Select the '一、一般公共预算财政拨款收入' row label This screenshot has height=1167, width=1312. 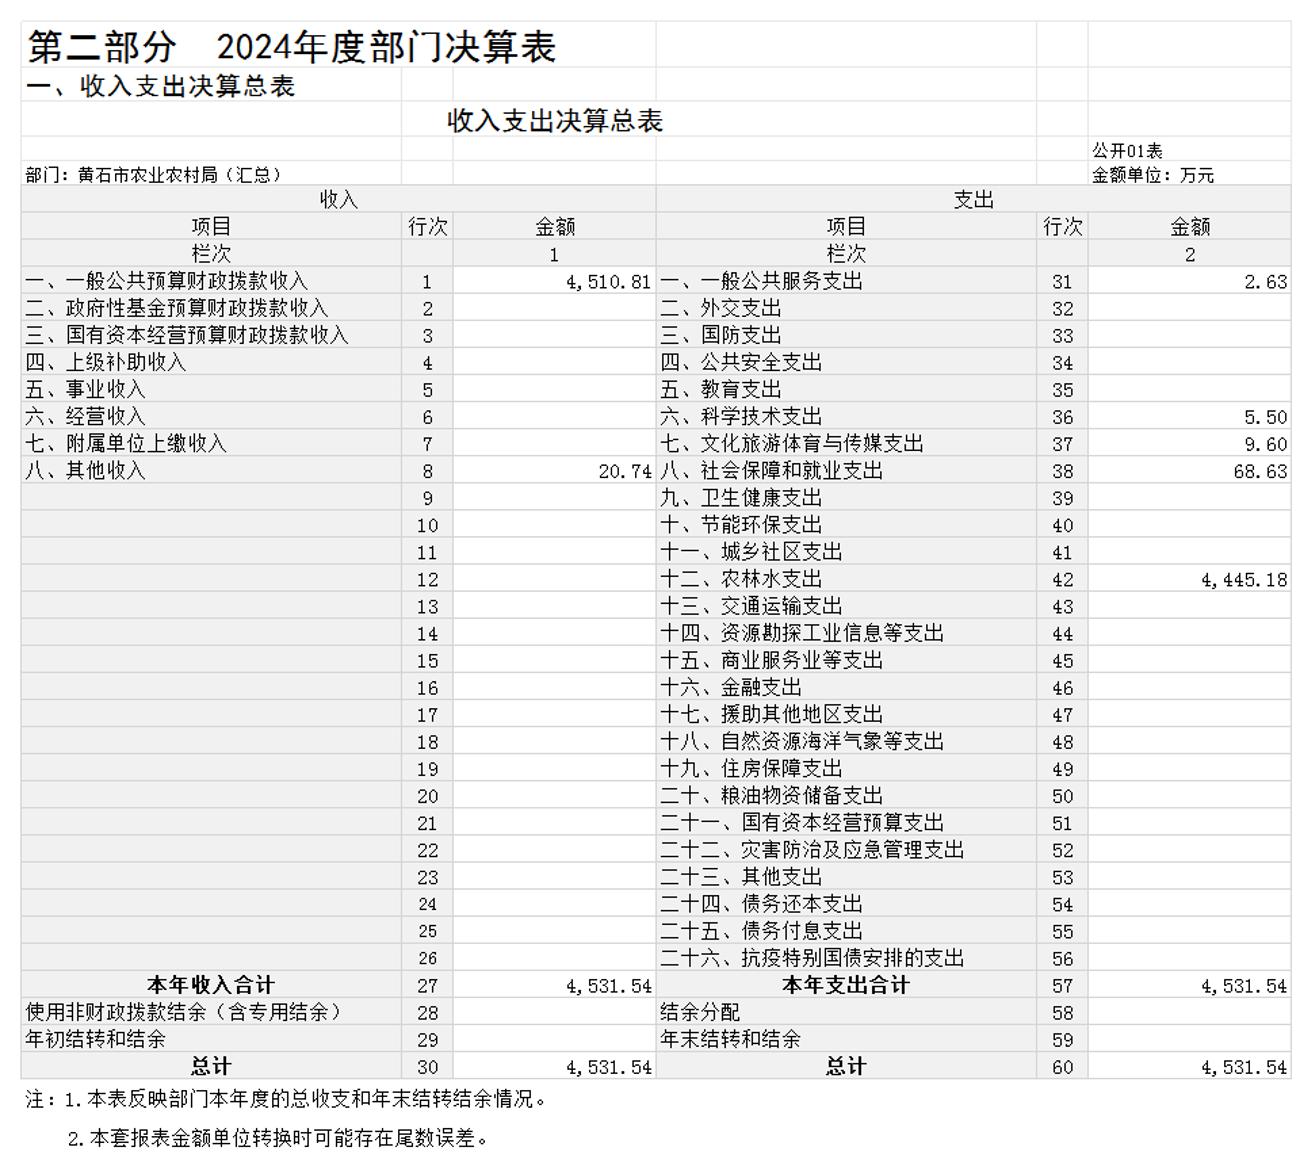pos(166,282)
